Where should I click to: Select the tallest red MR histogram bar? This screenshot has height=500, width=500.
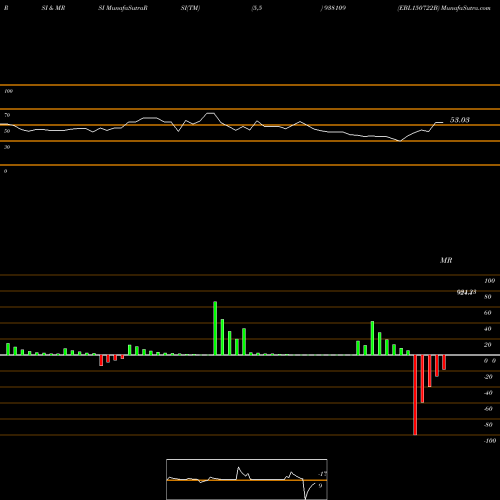click(x=415, y=395)
